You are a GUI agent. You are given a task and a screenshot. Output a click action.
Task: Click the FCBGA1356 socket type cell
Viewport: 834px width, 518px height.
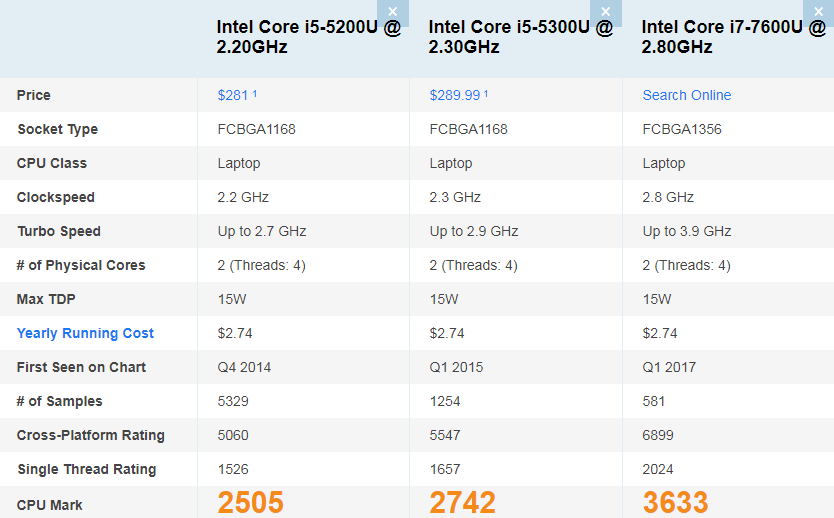pos(682,129)
